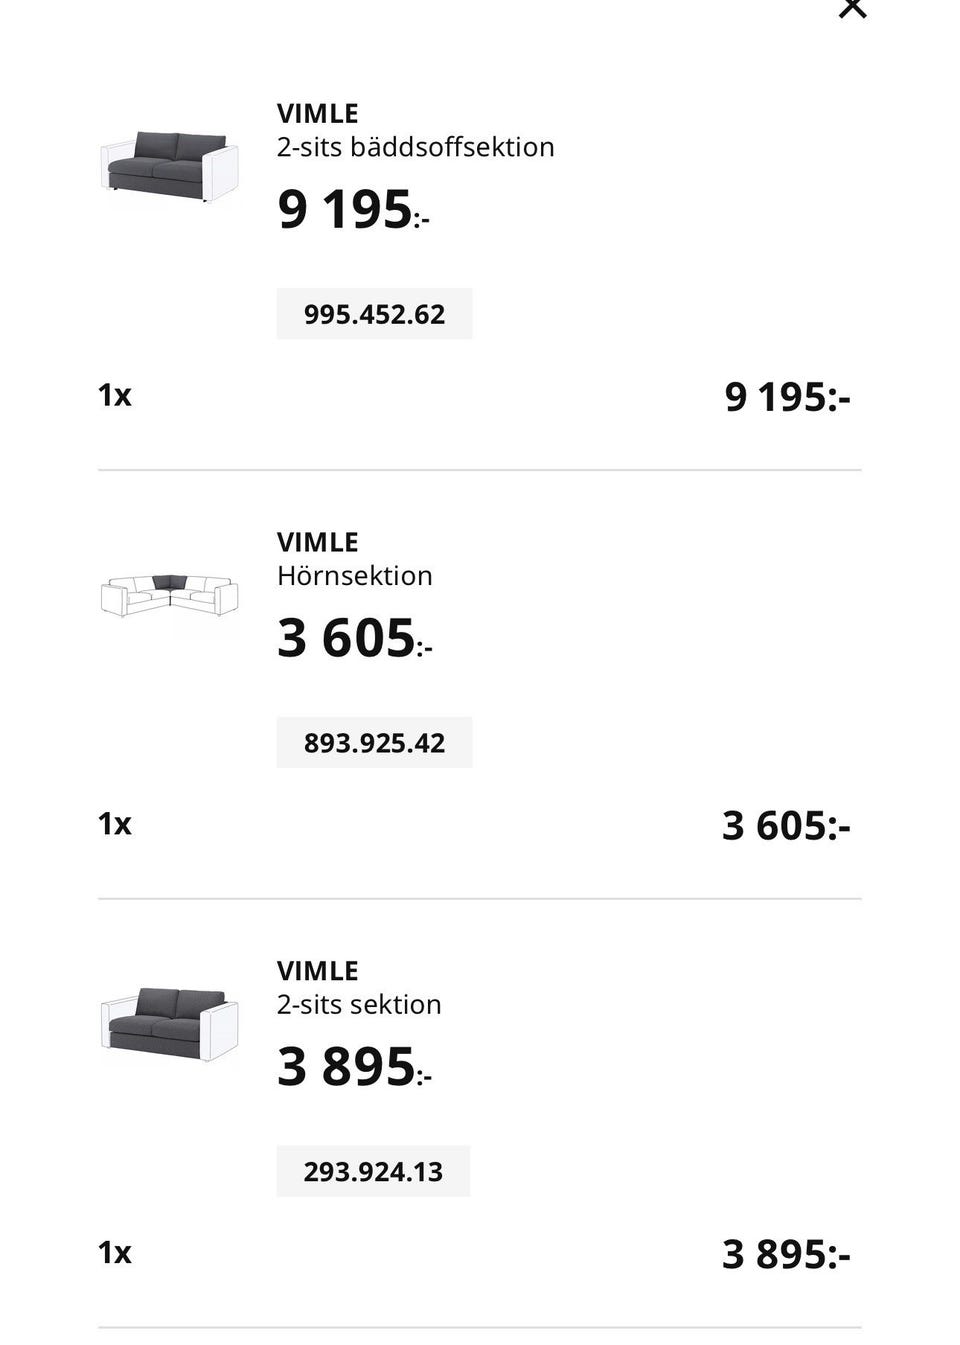Select the 9 195:- line total
This screenshot has height=1345, width=960.
[787, 397]
